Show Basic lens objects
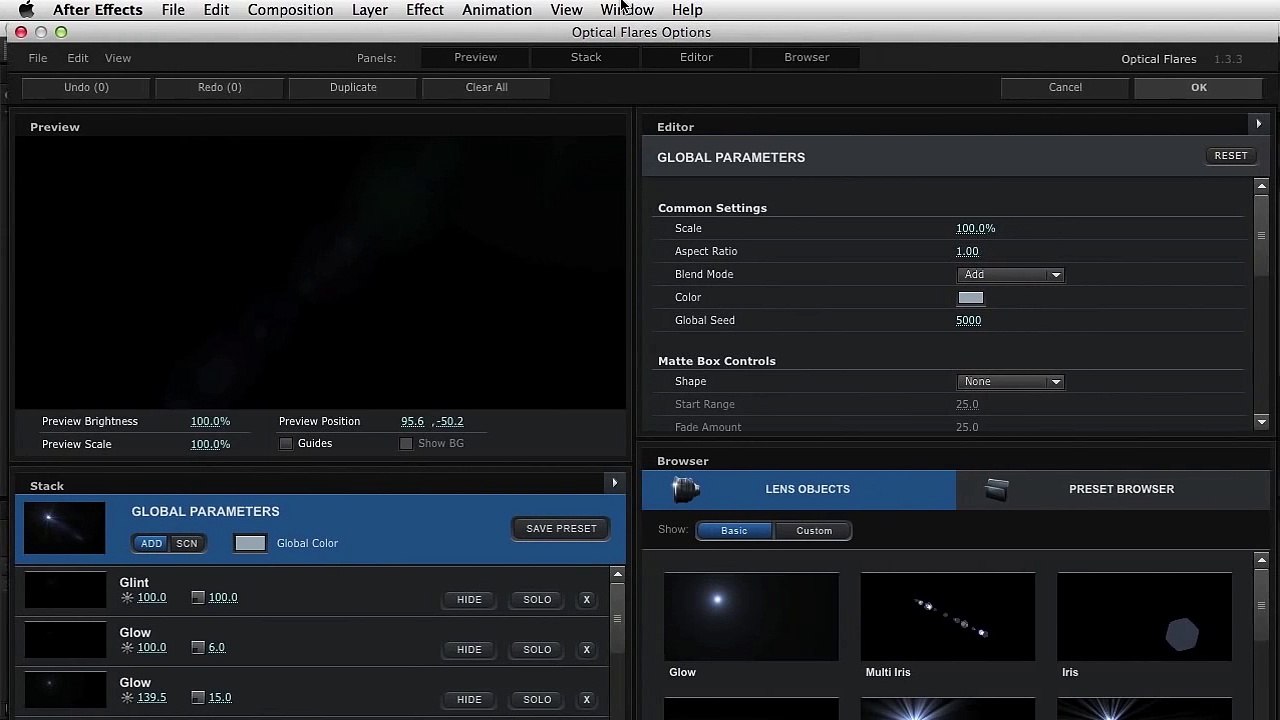Image resolution: width=1280 pixels, height=720 pixels. pos(734,531)
